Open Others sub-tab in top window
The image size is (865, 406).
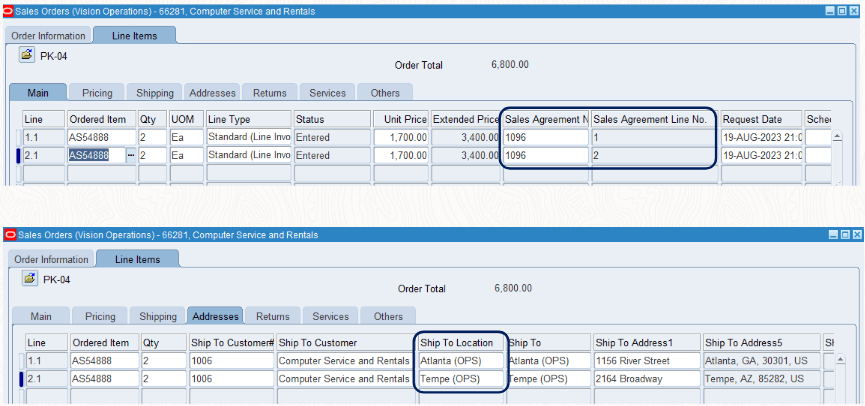pyautogui.click(x=385, y=93)
